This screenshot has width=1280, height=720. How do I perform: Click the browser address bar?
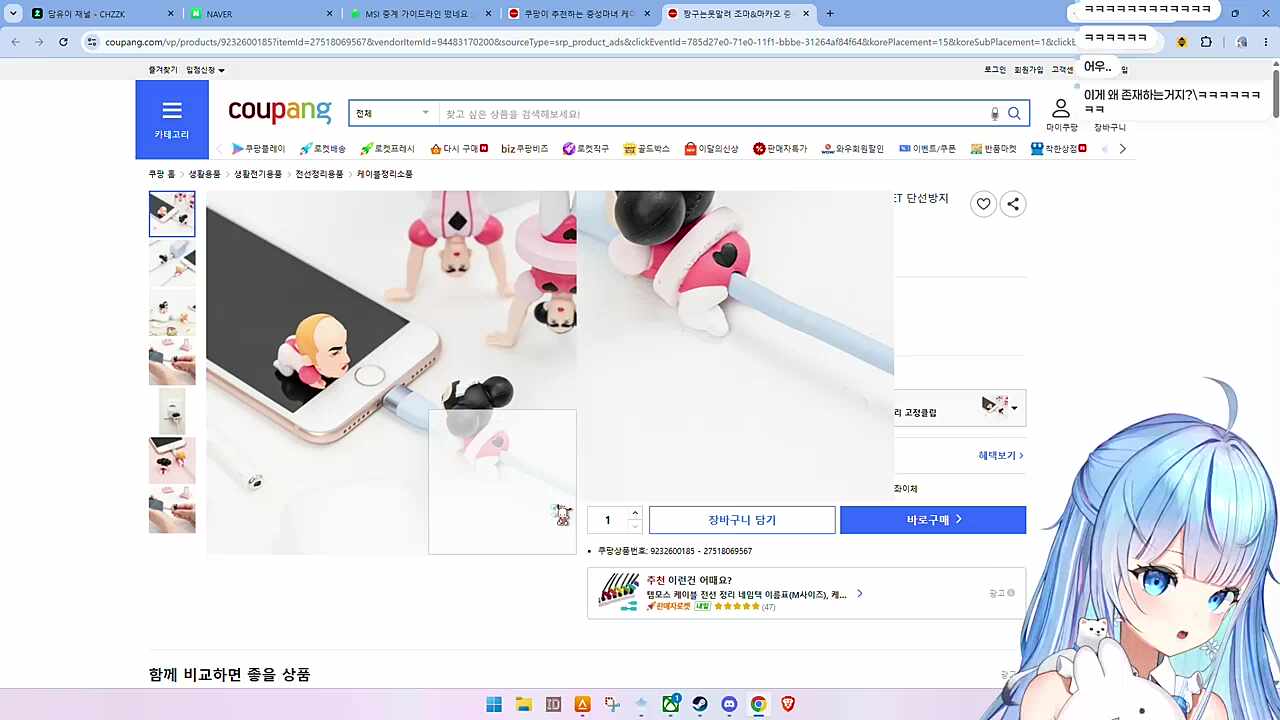[x=590, y=42]
